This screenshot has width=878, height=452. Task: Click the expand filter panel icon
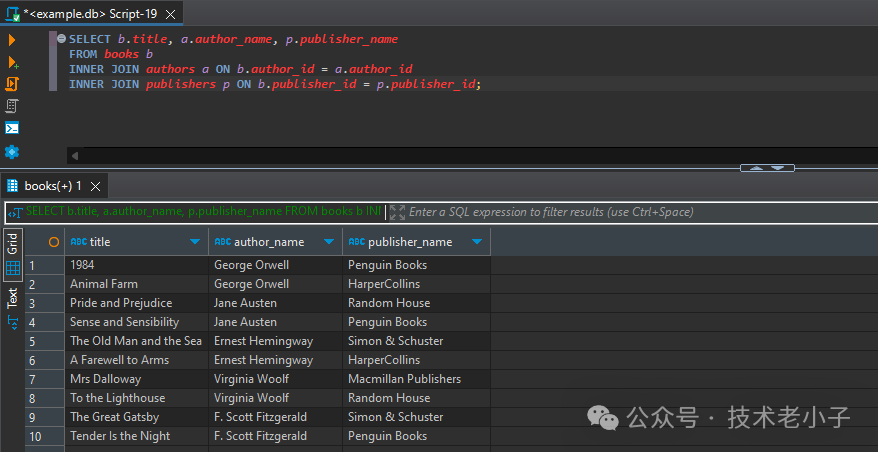point(397,212)
